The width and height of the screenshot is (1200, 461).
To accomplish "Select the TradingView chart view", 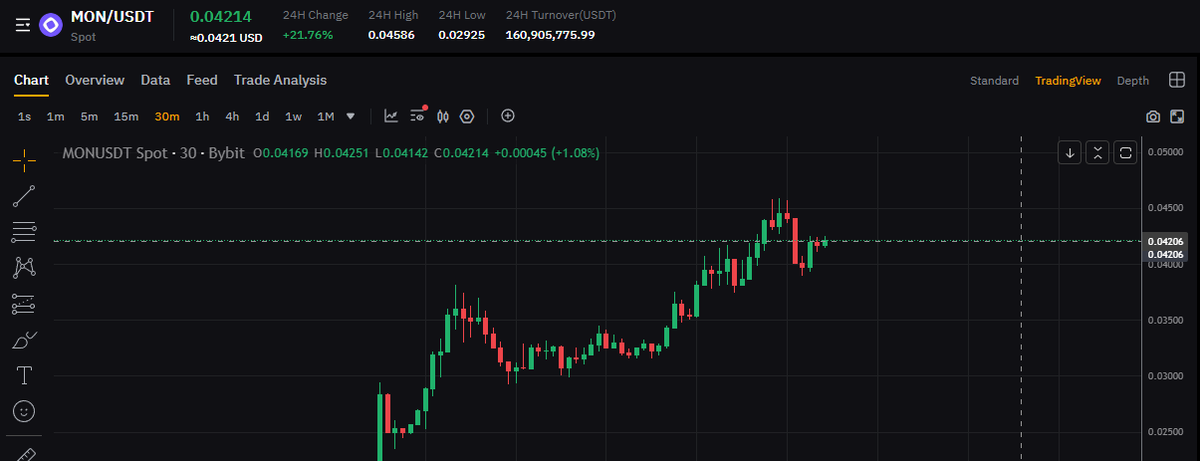I will 1068,81.
